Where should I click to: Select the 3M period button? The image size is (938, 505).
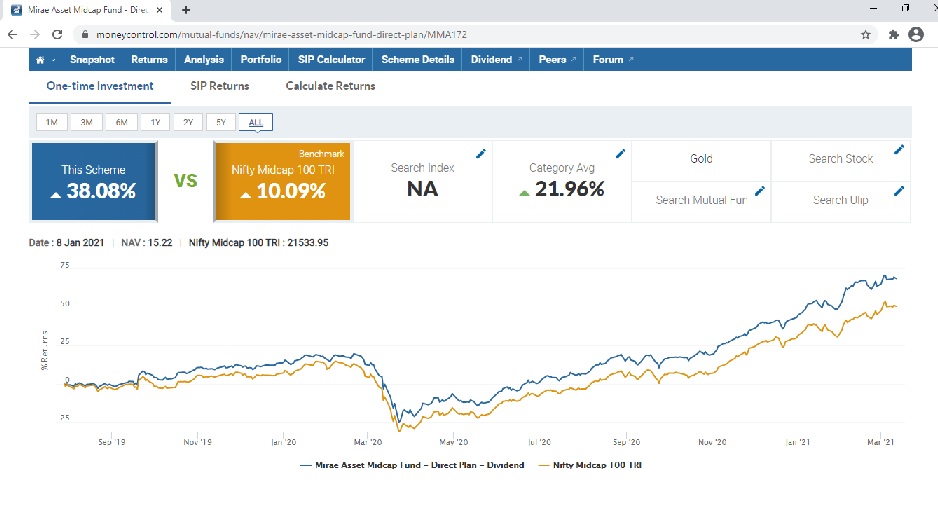pos(86,122)
